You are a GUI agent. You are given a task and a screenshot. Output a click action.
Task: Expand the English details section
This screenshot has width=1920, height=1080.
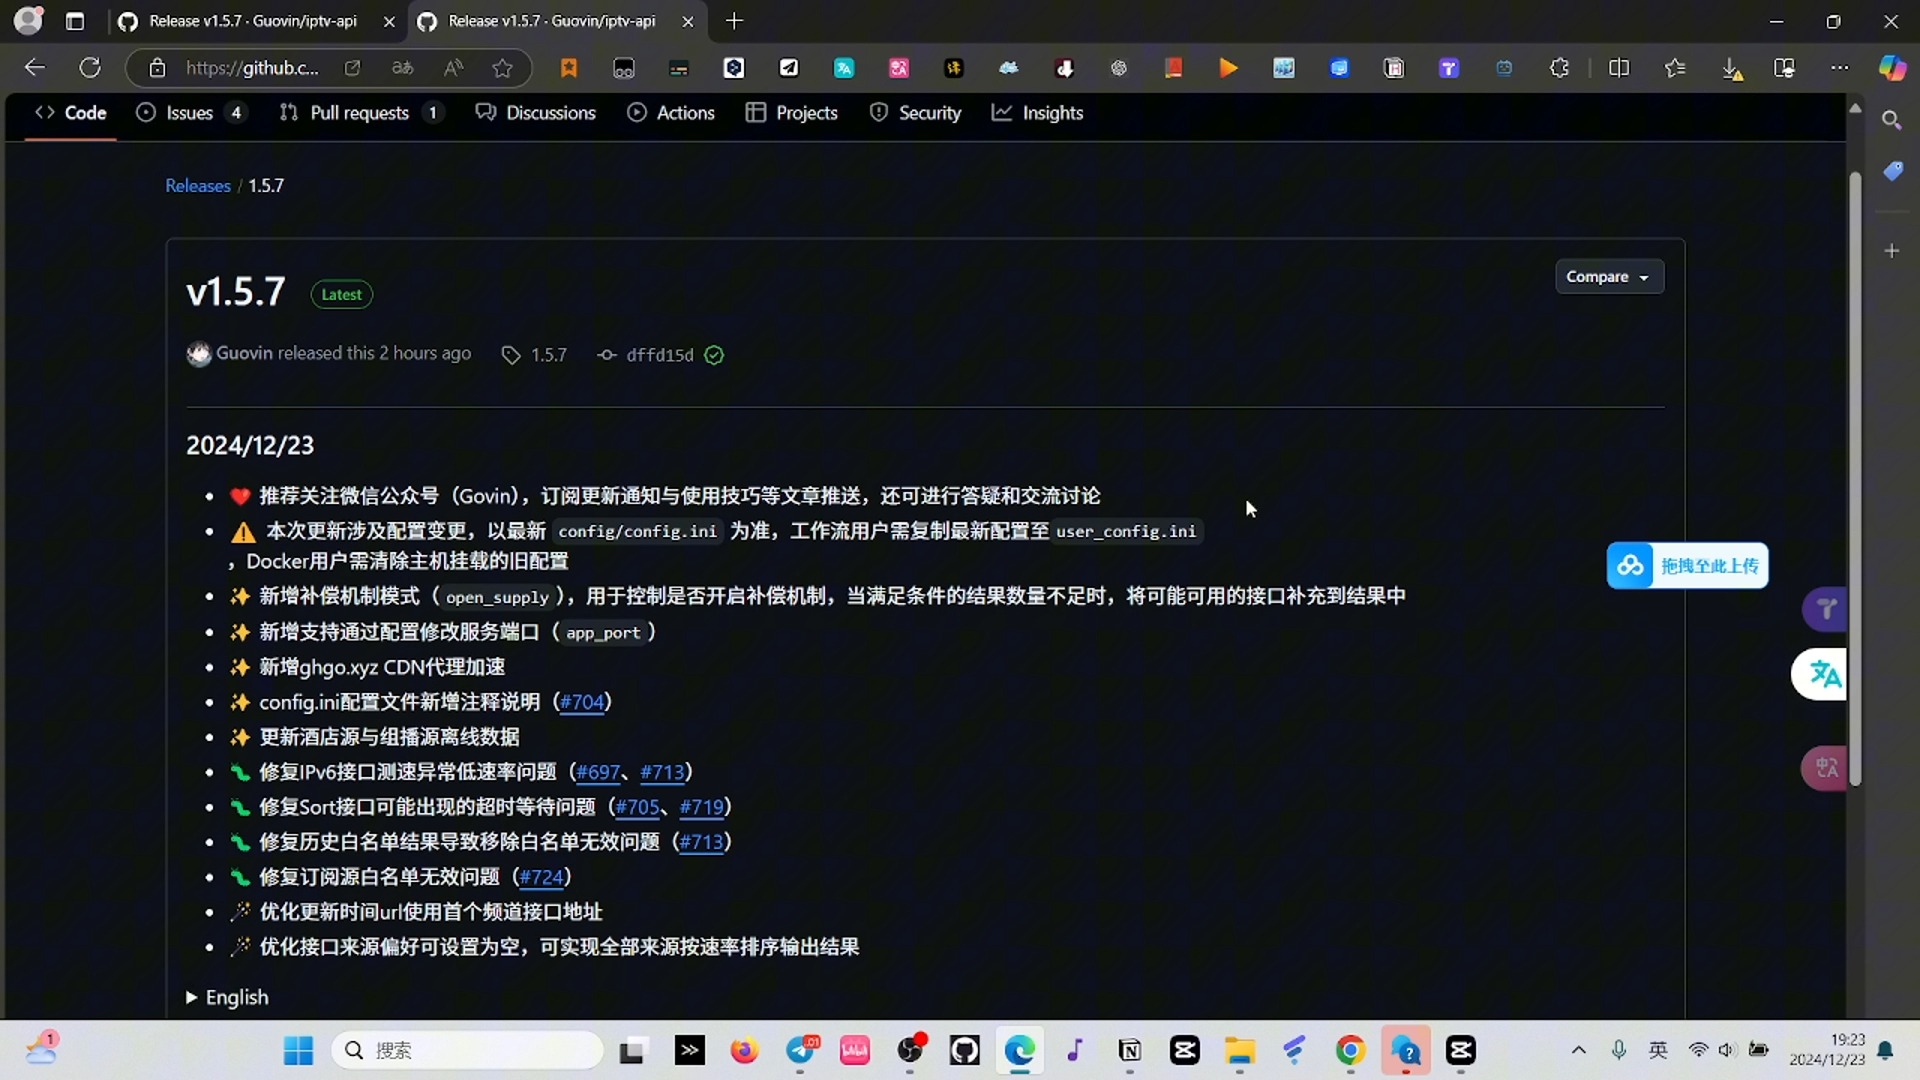[x=227, y=998]
